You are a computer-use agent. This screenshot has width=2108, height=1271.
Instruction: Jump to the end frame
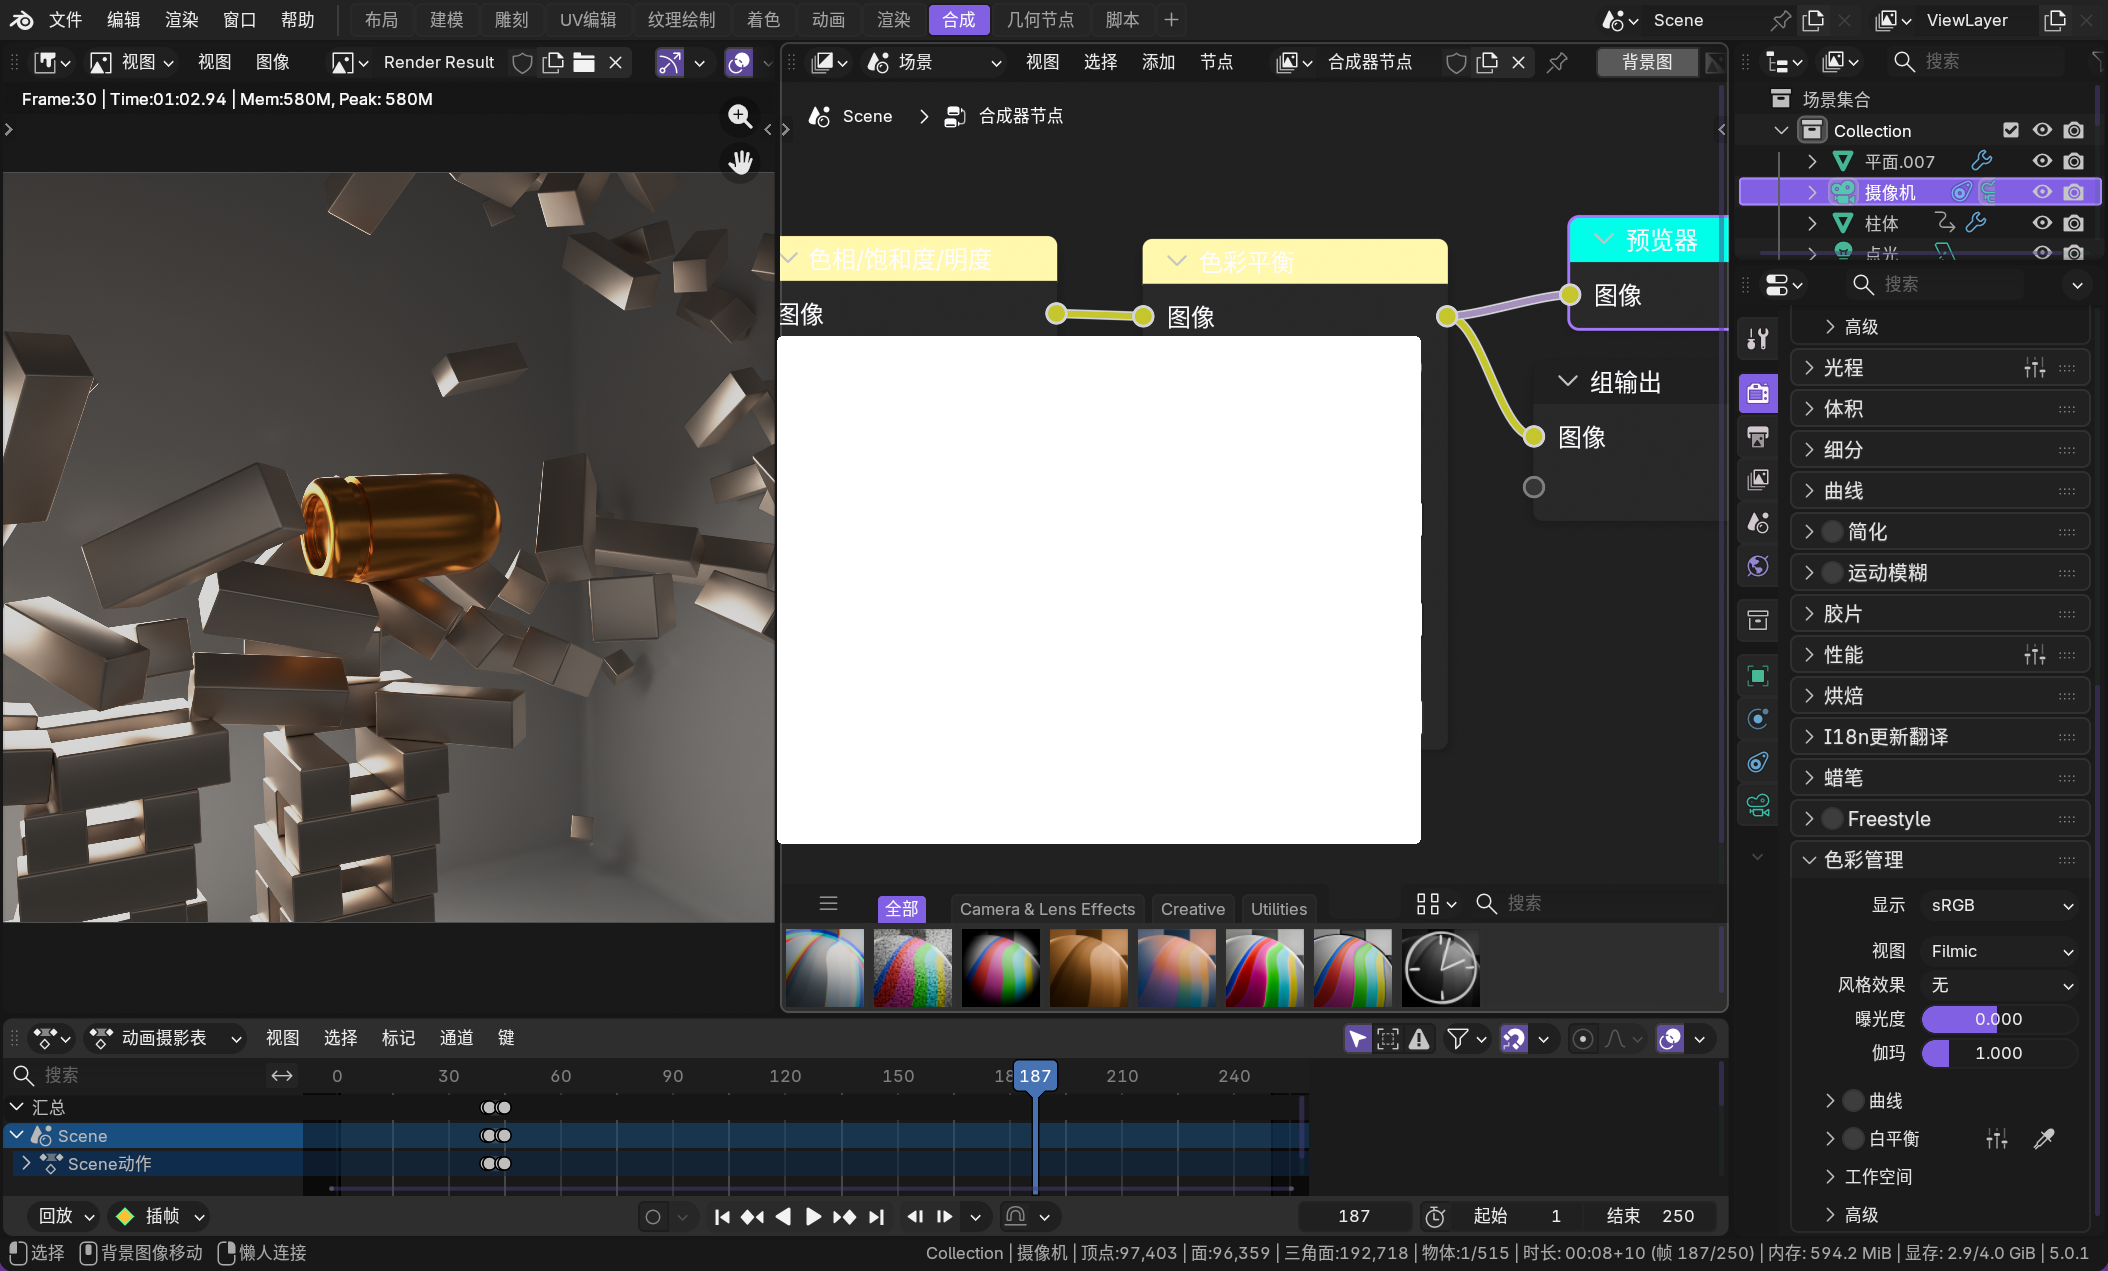click(877, 1216)
